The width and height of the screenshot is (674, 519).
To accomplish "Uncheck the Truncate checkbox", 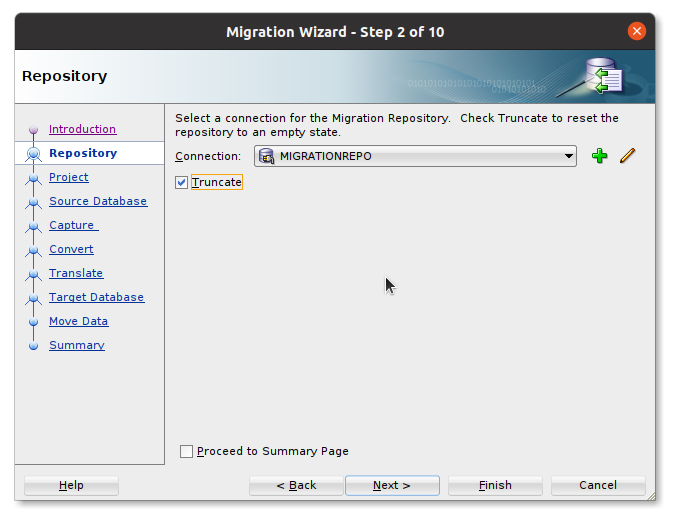I will (181, 182).
